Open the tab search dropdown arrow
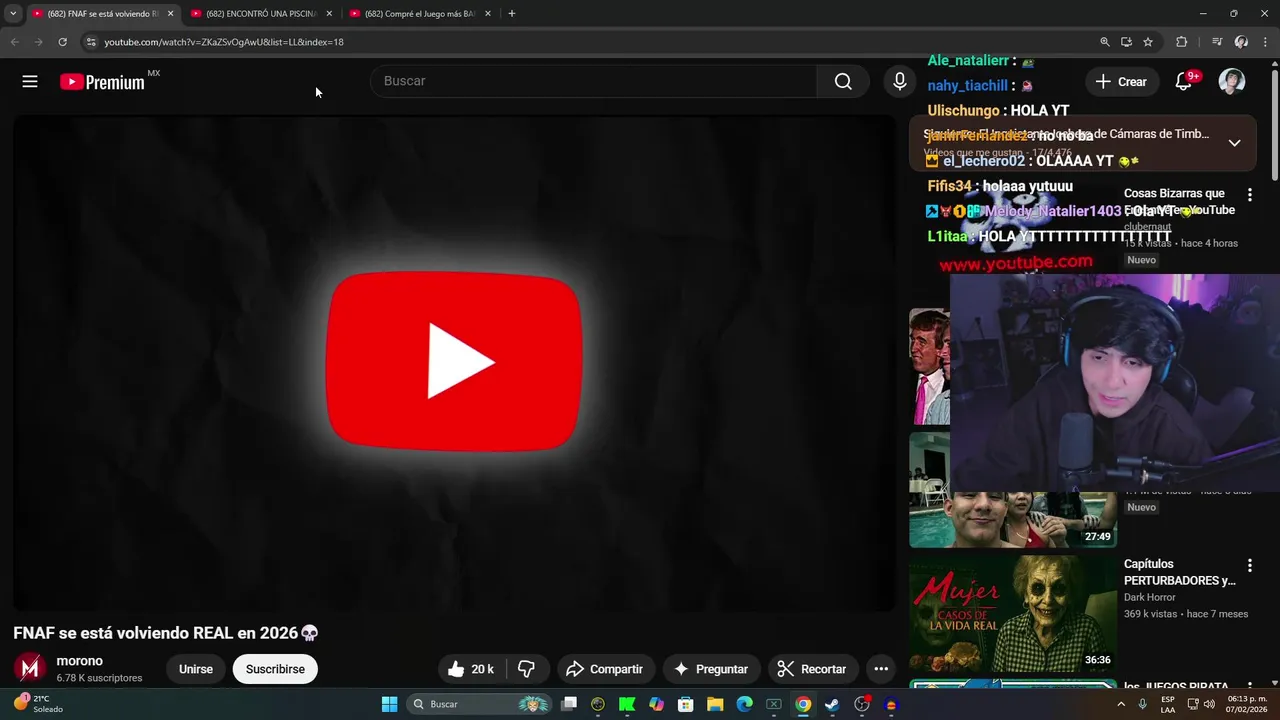1280x720 pixels. click(x=13, y=14)
